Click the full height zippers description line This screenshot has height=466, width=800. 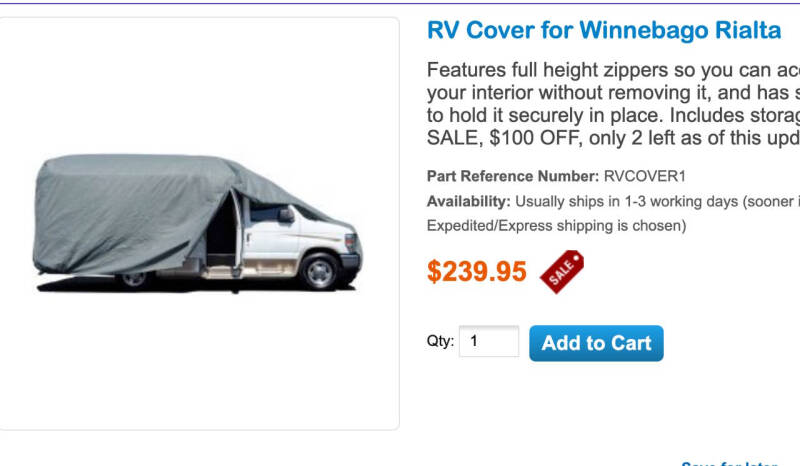point(613,70)
